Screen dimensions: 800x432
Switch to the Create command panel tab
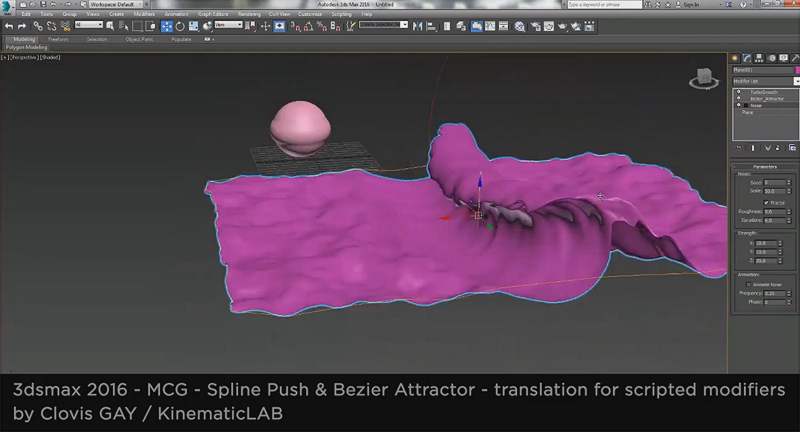(x=735, y=58)
